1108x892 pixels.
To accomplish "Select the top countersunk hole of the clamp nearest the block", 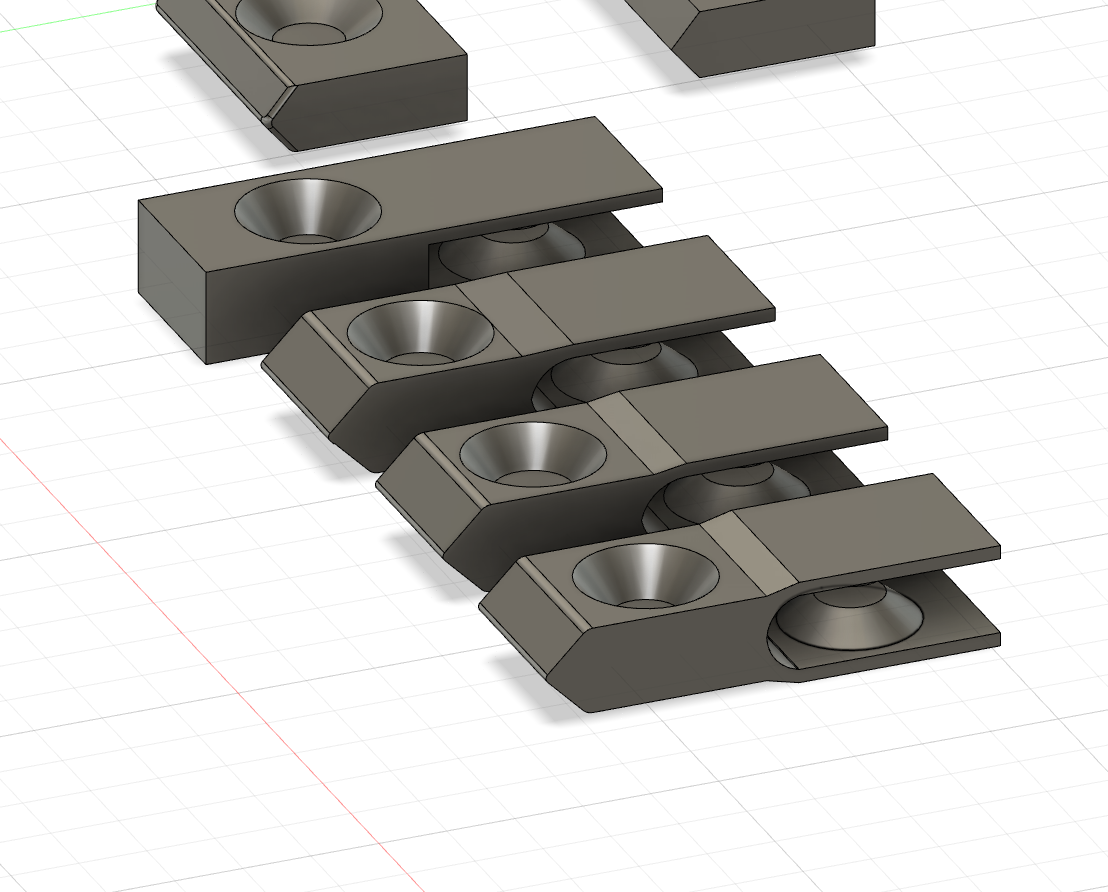I will [420, 333].
